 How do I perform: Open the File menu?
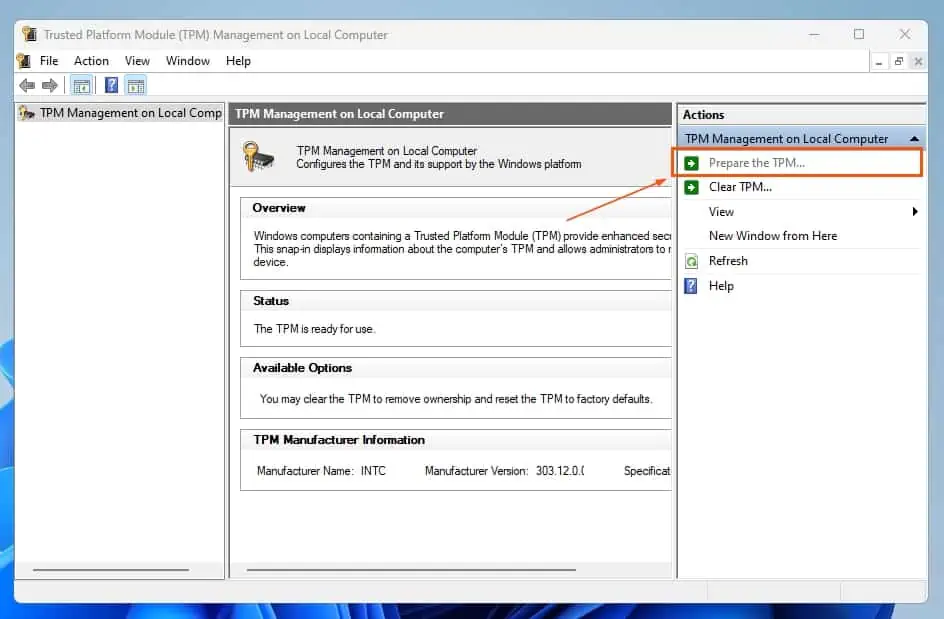[x=49, y=61]
